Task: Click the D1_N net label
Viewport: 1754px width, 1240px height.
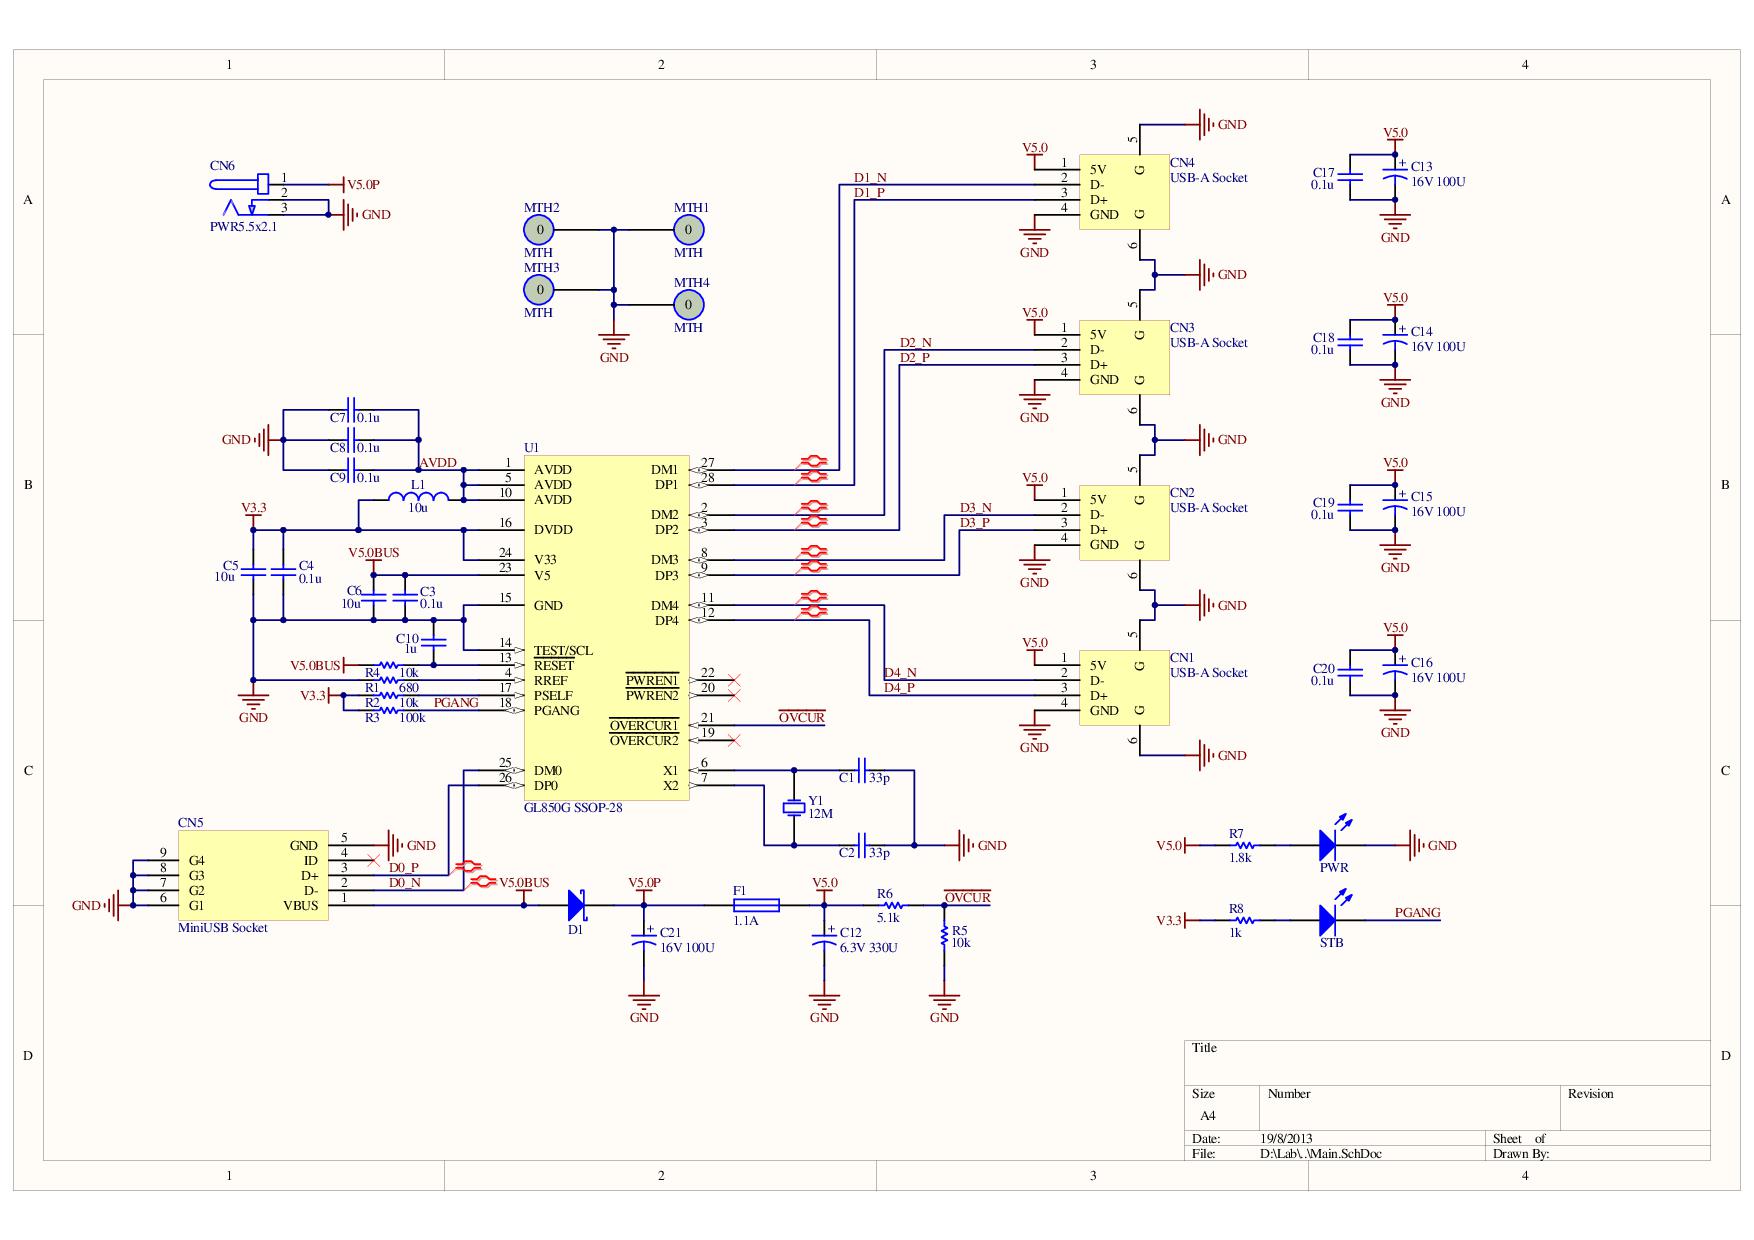Action: [x=869, y=178]
